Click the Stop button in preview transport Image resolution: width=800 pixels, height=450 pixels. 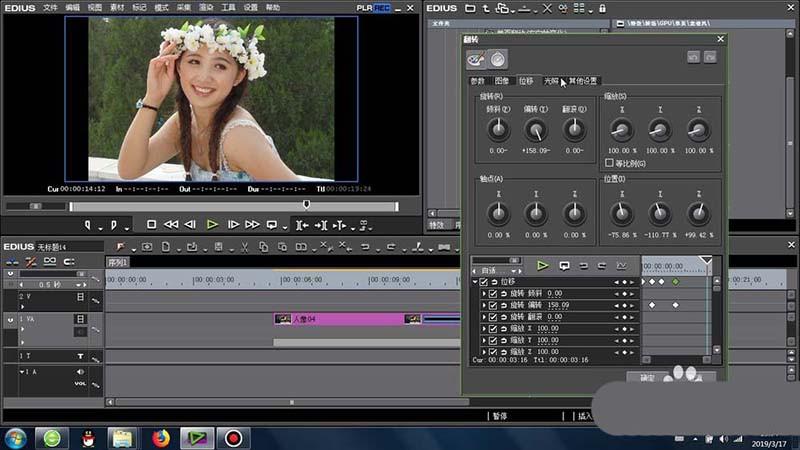coord(152,225)
